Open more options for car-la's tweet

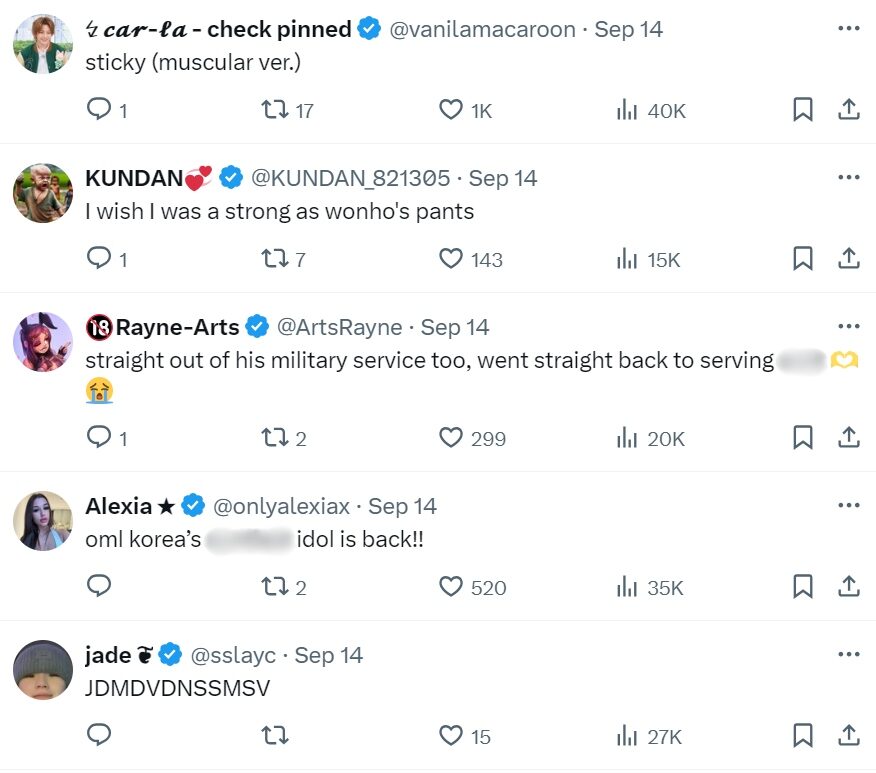tap(849, 29)
